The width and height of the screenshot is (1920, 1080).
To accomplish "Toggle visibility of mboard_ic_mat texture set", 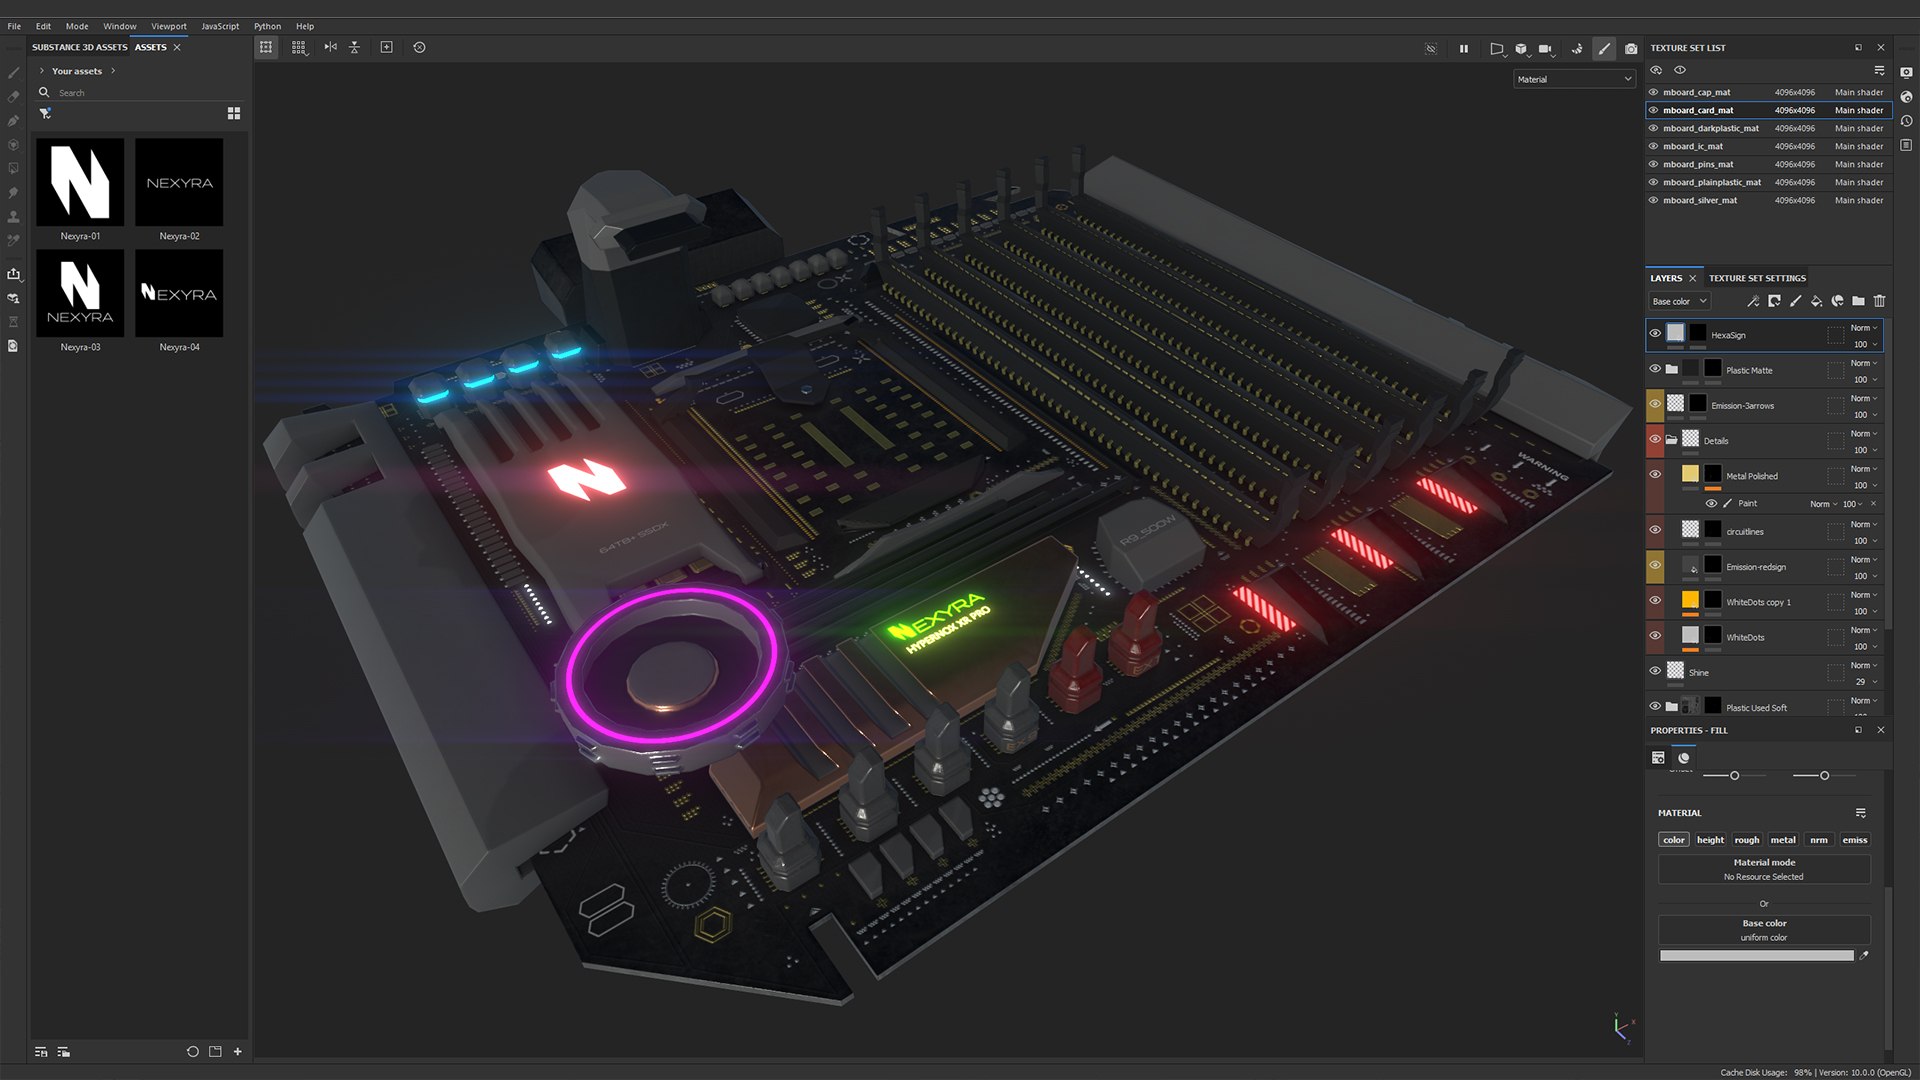I will coord(1654,146).
